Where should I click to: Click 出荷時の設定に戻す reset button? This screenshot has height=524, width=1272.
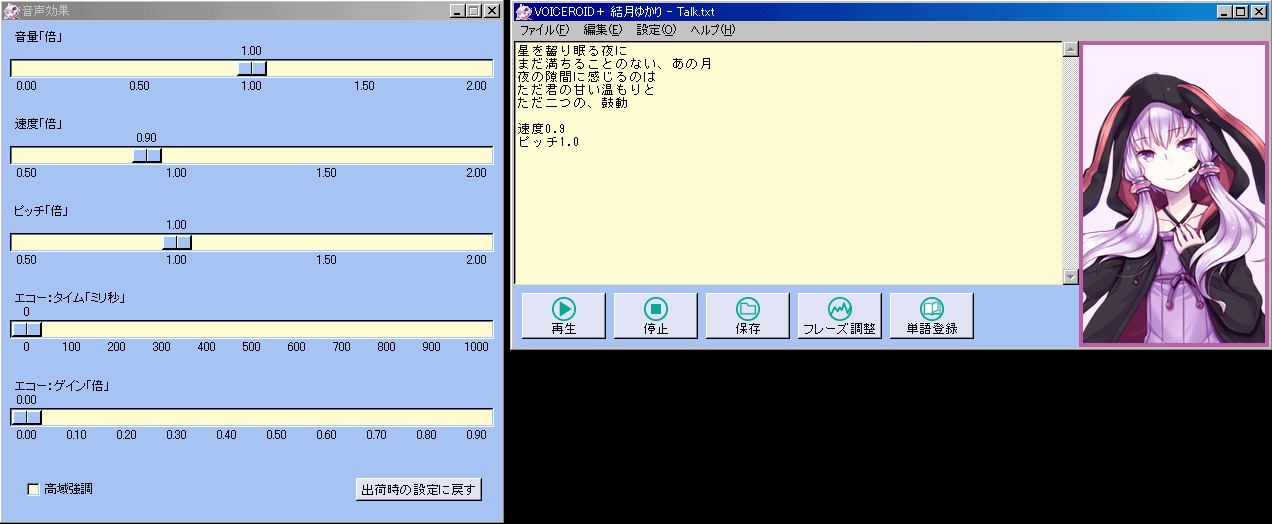point(419,489)
